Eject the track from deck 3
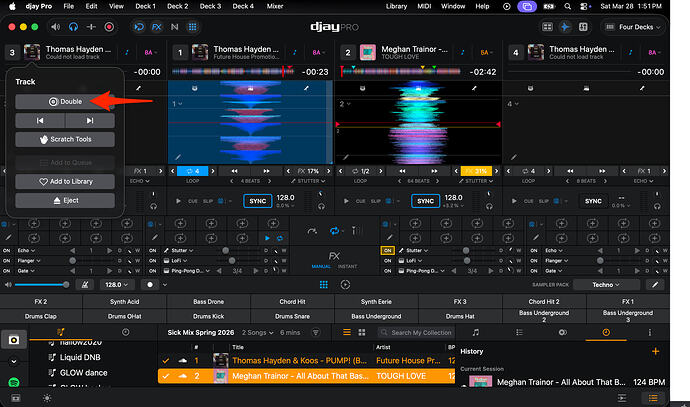Viewport: 690px width, 407px height. click(x=65, y=201)
